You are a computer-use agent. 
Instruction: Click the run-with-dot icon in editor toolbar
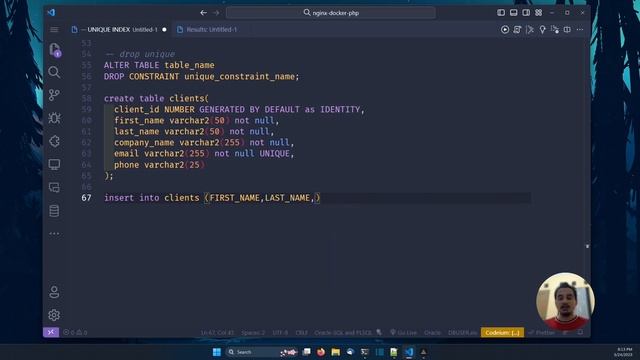[x=555, y=29]
